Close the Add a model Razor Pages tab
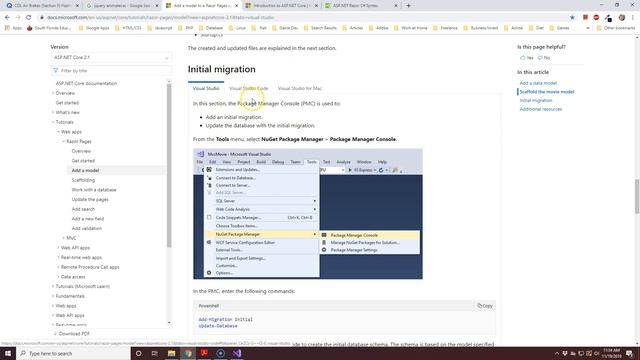This screenshot has width=640, height=360. click(236, 6)
